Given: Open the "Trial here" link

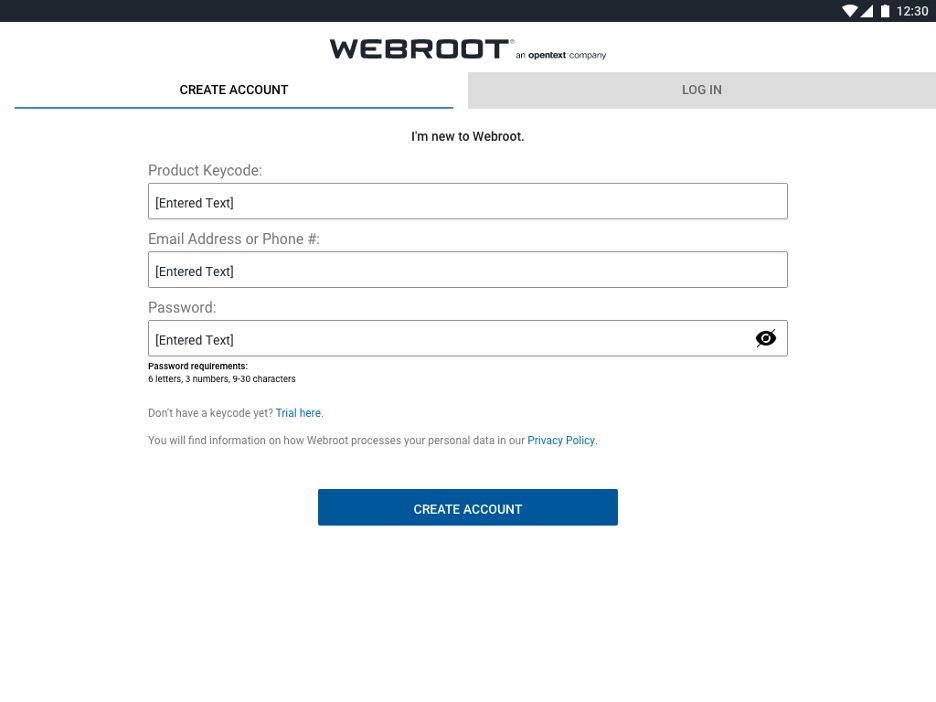Looking at the screenshot, I should pyautogui.click(x=299, y=413).
